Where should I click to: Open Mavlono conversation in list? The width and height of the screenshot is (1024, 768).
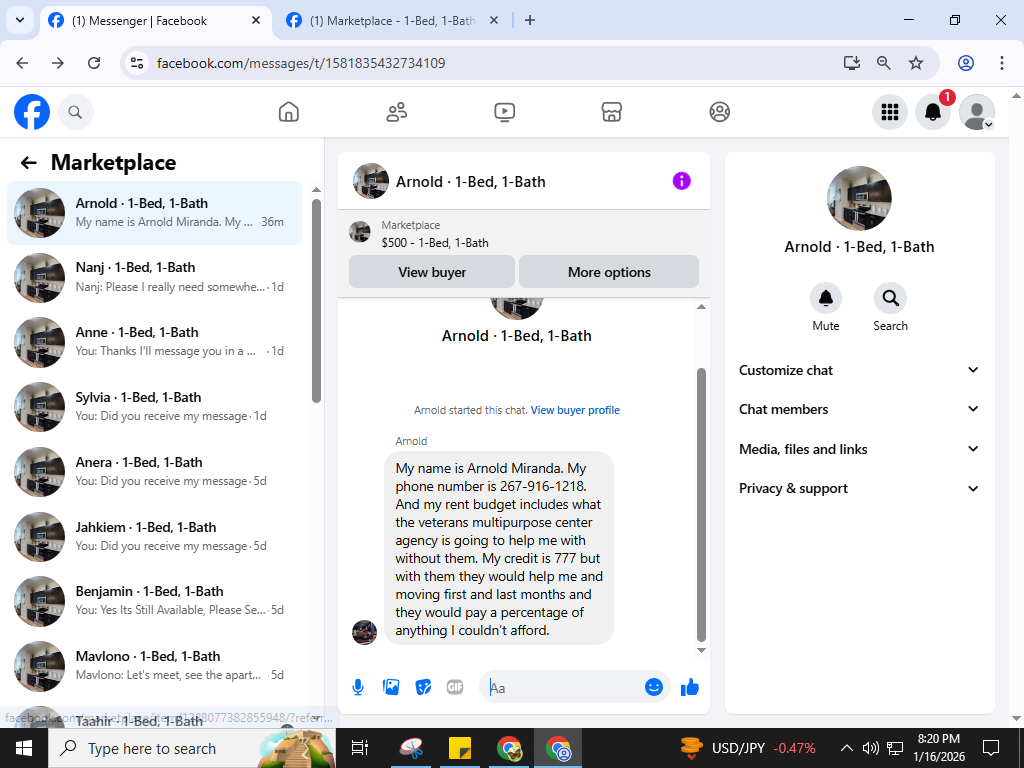[155, 666]
